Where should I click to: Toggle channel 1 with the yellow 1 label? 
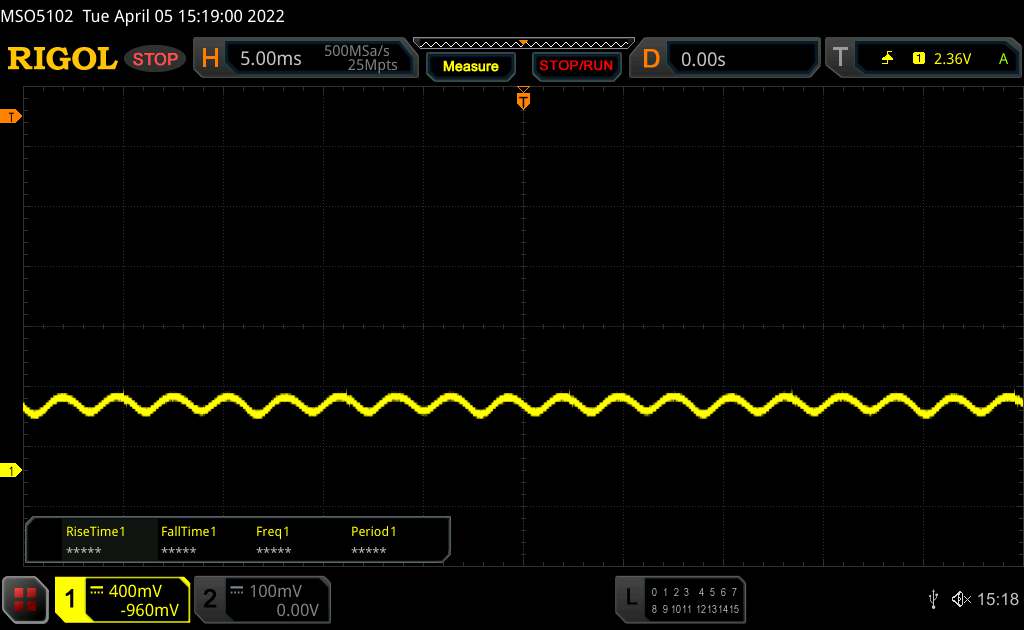pos(70,599)
